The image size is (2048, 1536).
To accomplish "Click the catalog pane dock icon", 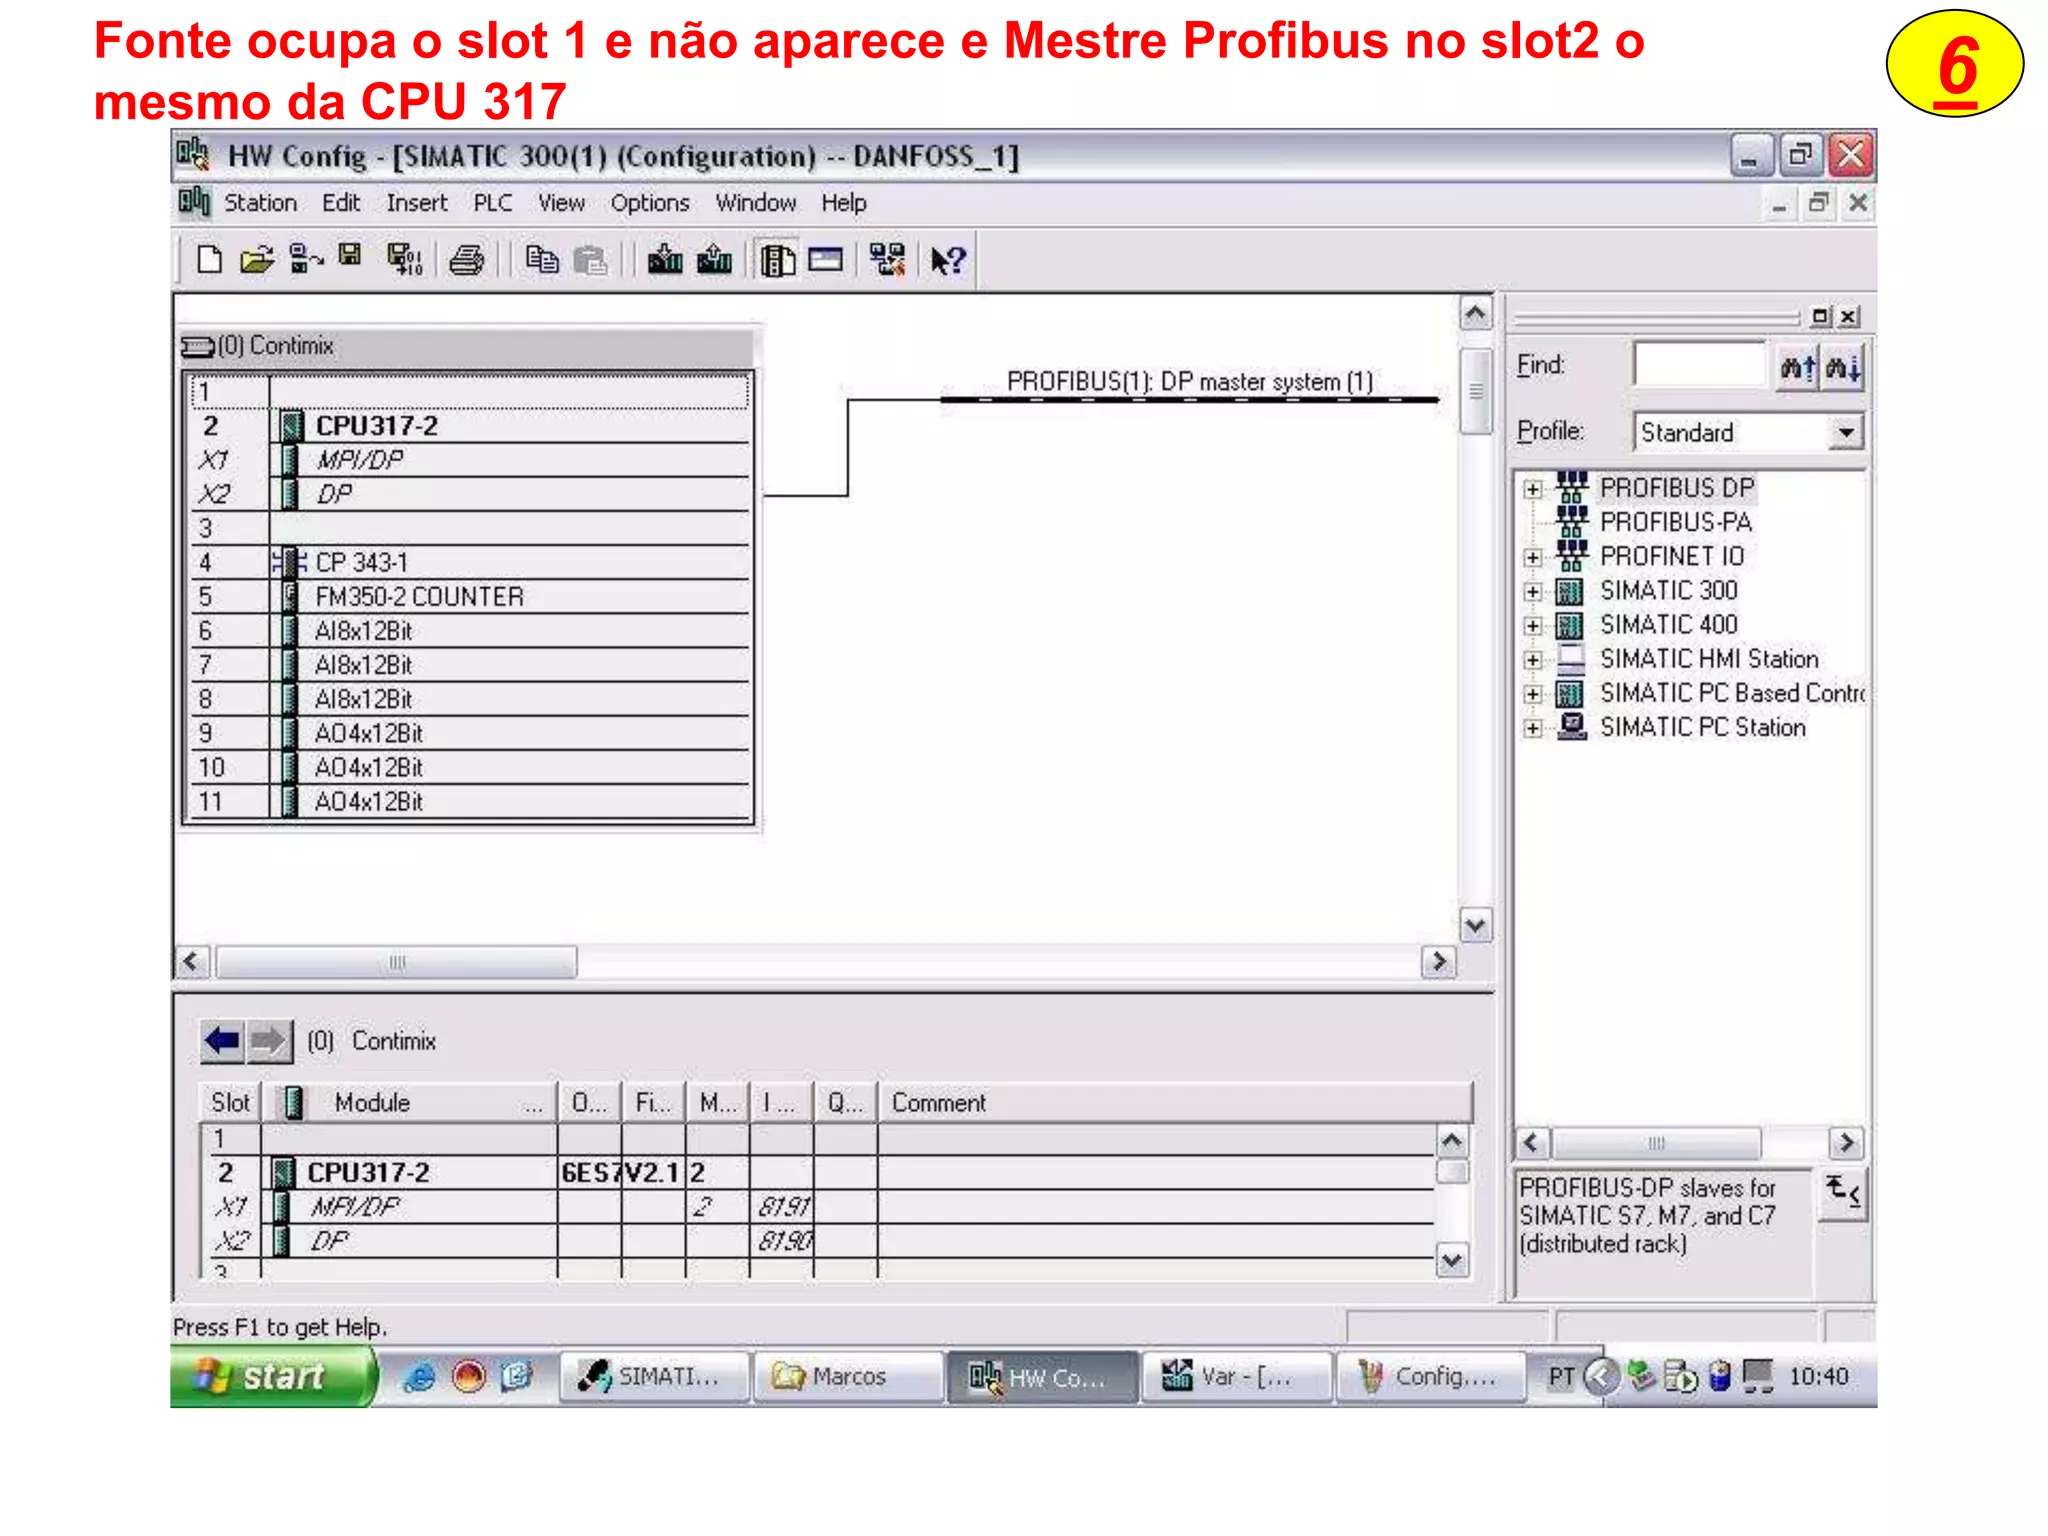I will [x=1820, y=317].
